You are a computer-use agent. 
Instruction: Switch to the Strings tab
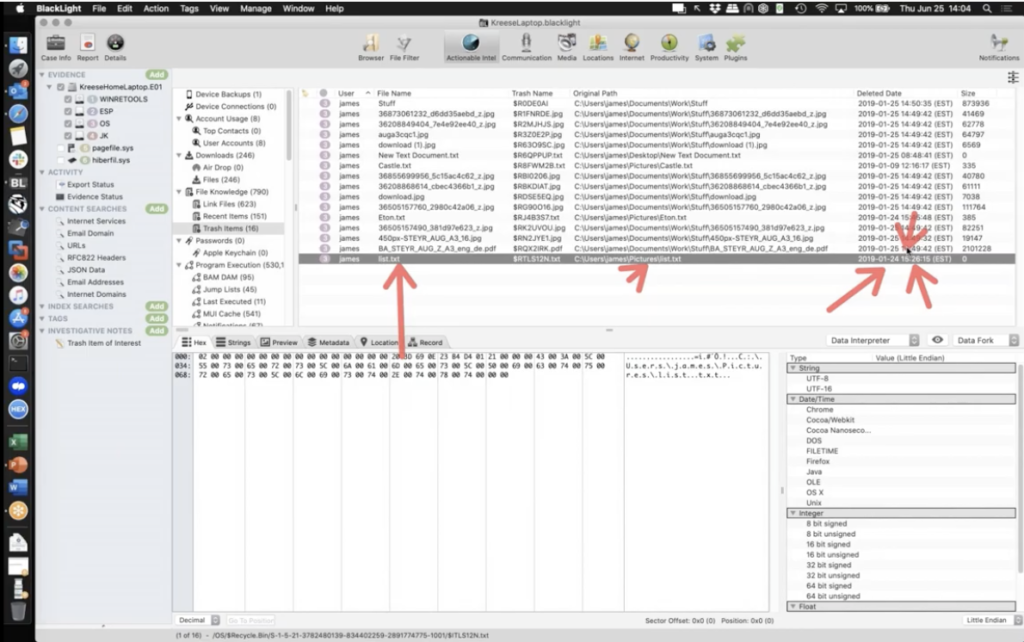pos(233,342)
